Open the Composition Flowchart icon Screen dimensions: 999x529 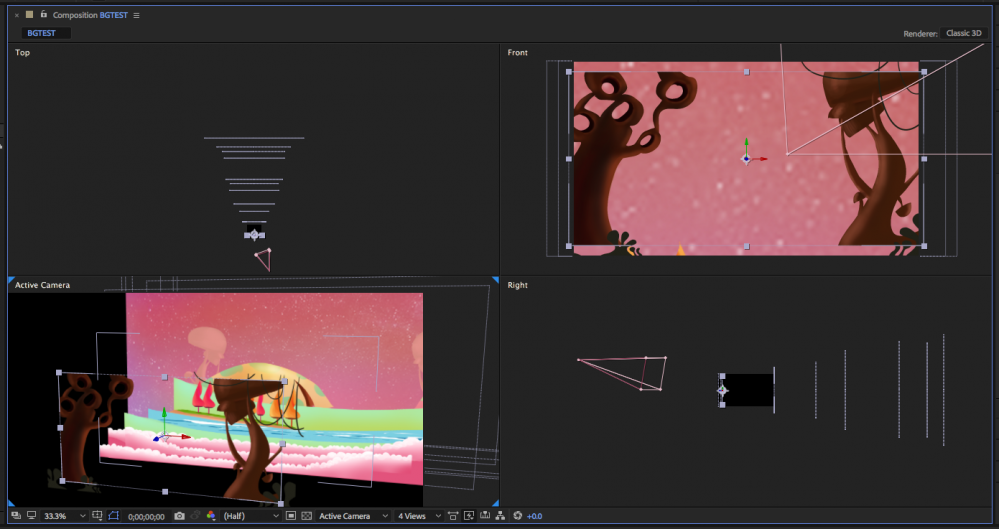tap(500, 516)
